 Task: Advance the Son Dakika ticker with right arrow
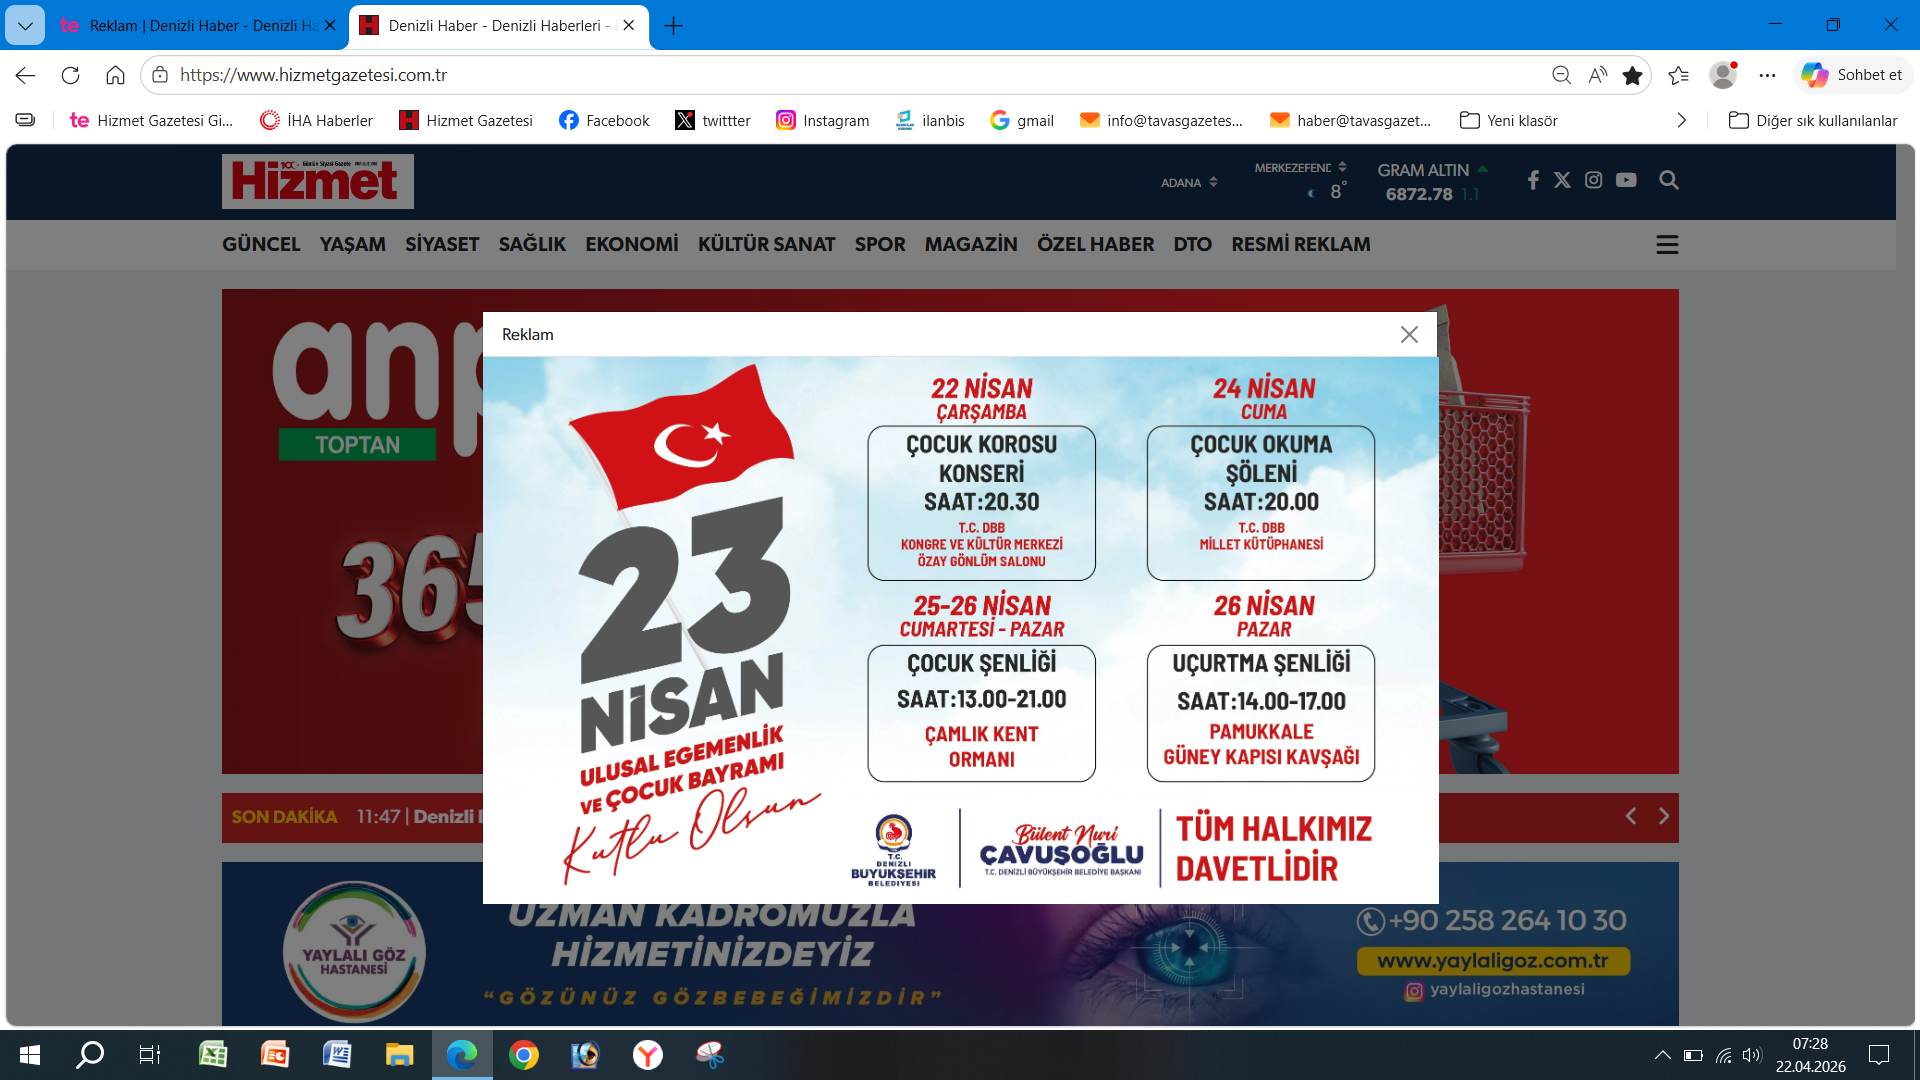[x=1664, y=816]
